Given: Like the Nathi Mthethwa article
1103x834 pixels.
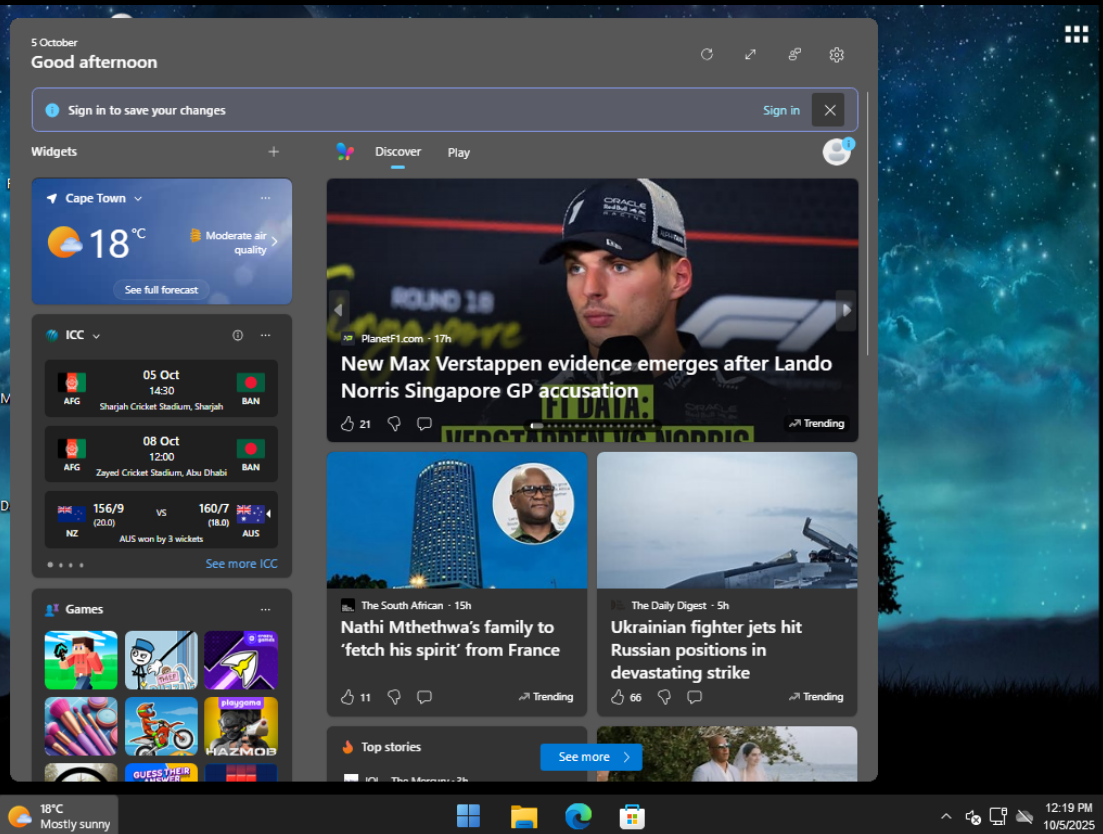Looking at the screenshot, I should click(x=347, y=697).
